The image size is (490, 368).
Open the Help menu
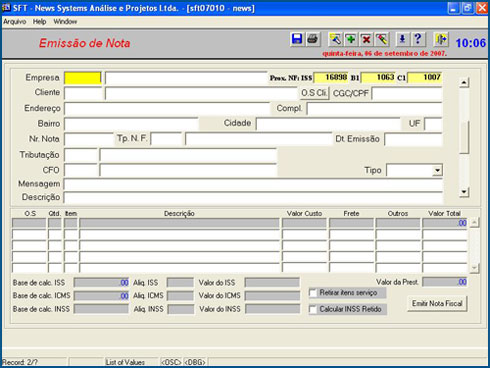coord(39,22)
